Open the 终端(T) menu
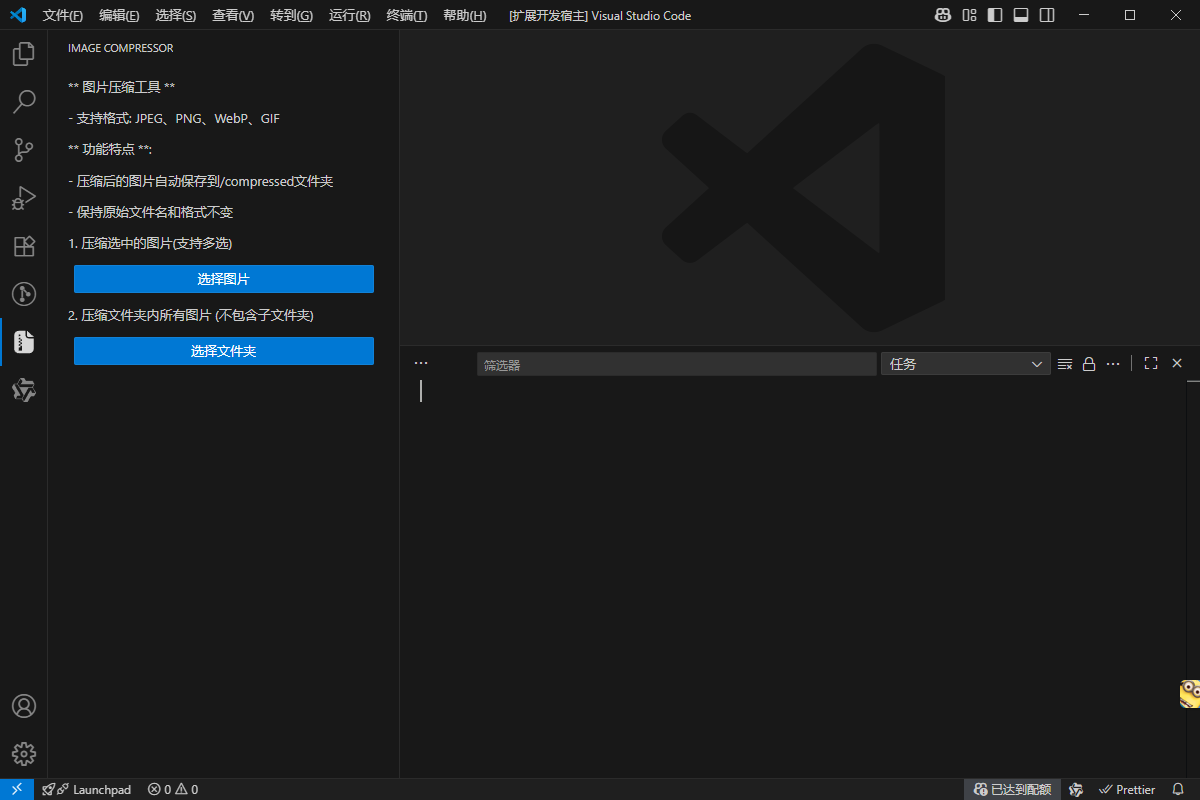 406,15
